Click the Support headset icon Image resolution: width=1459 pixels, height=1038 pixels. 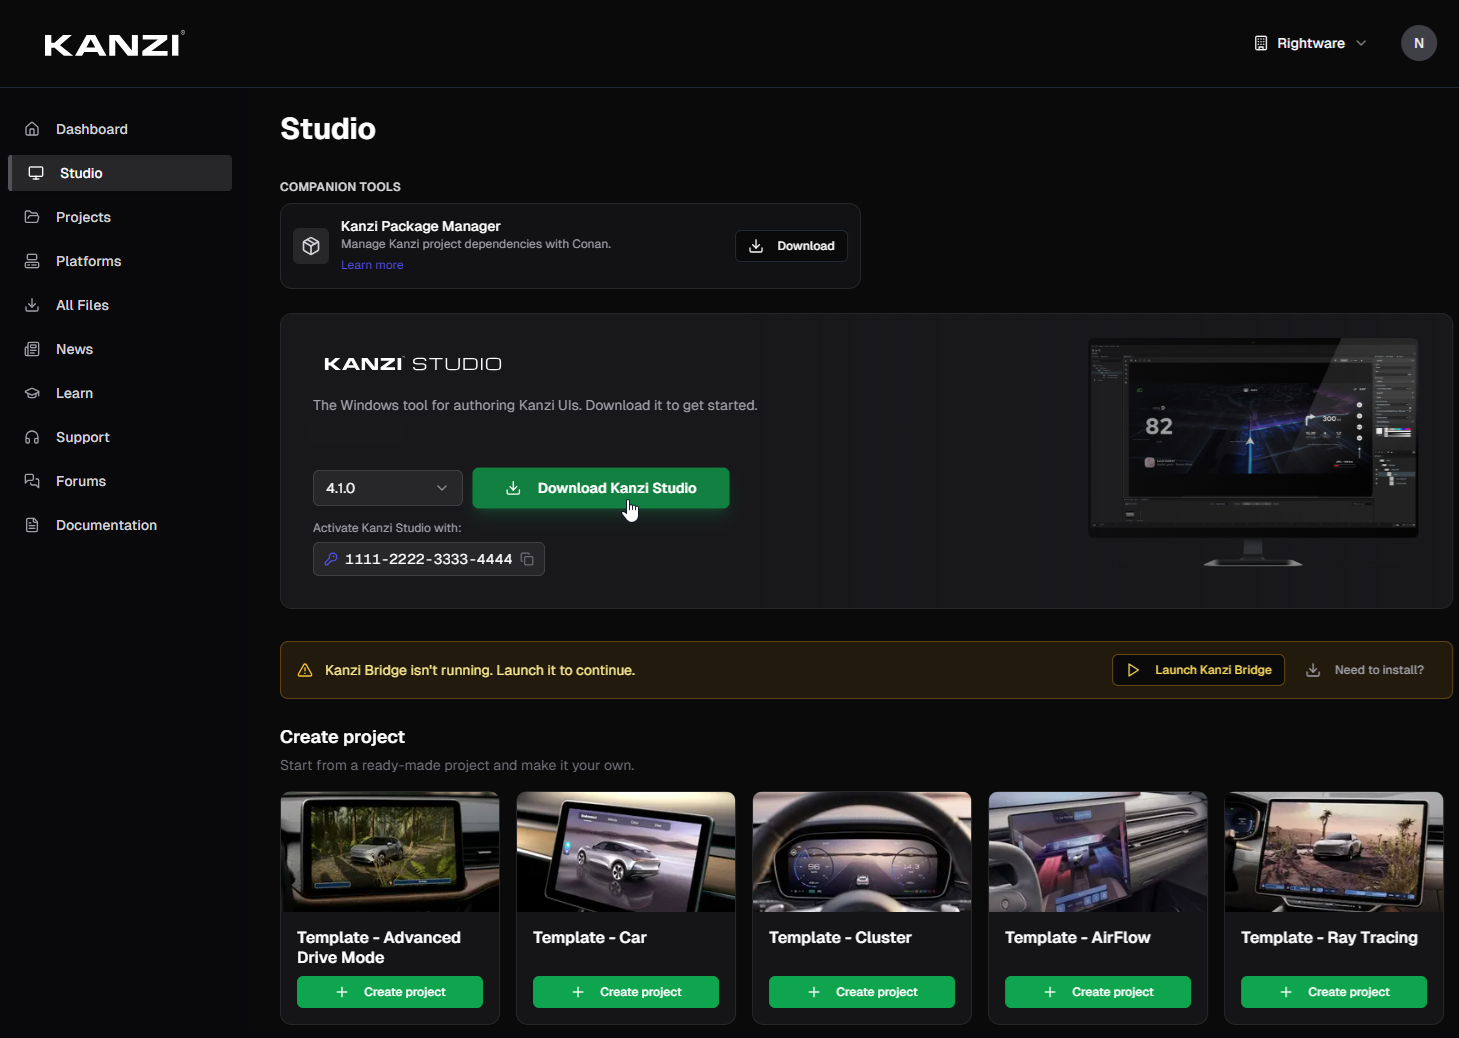[x=32, y=437]
